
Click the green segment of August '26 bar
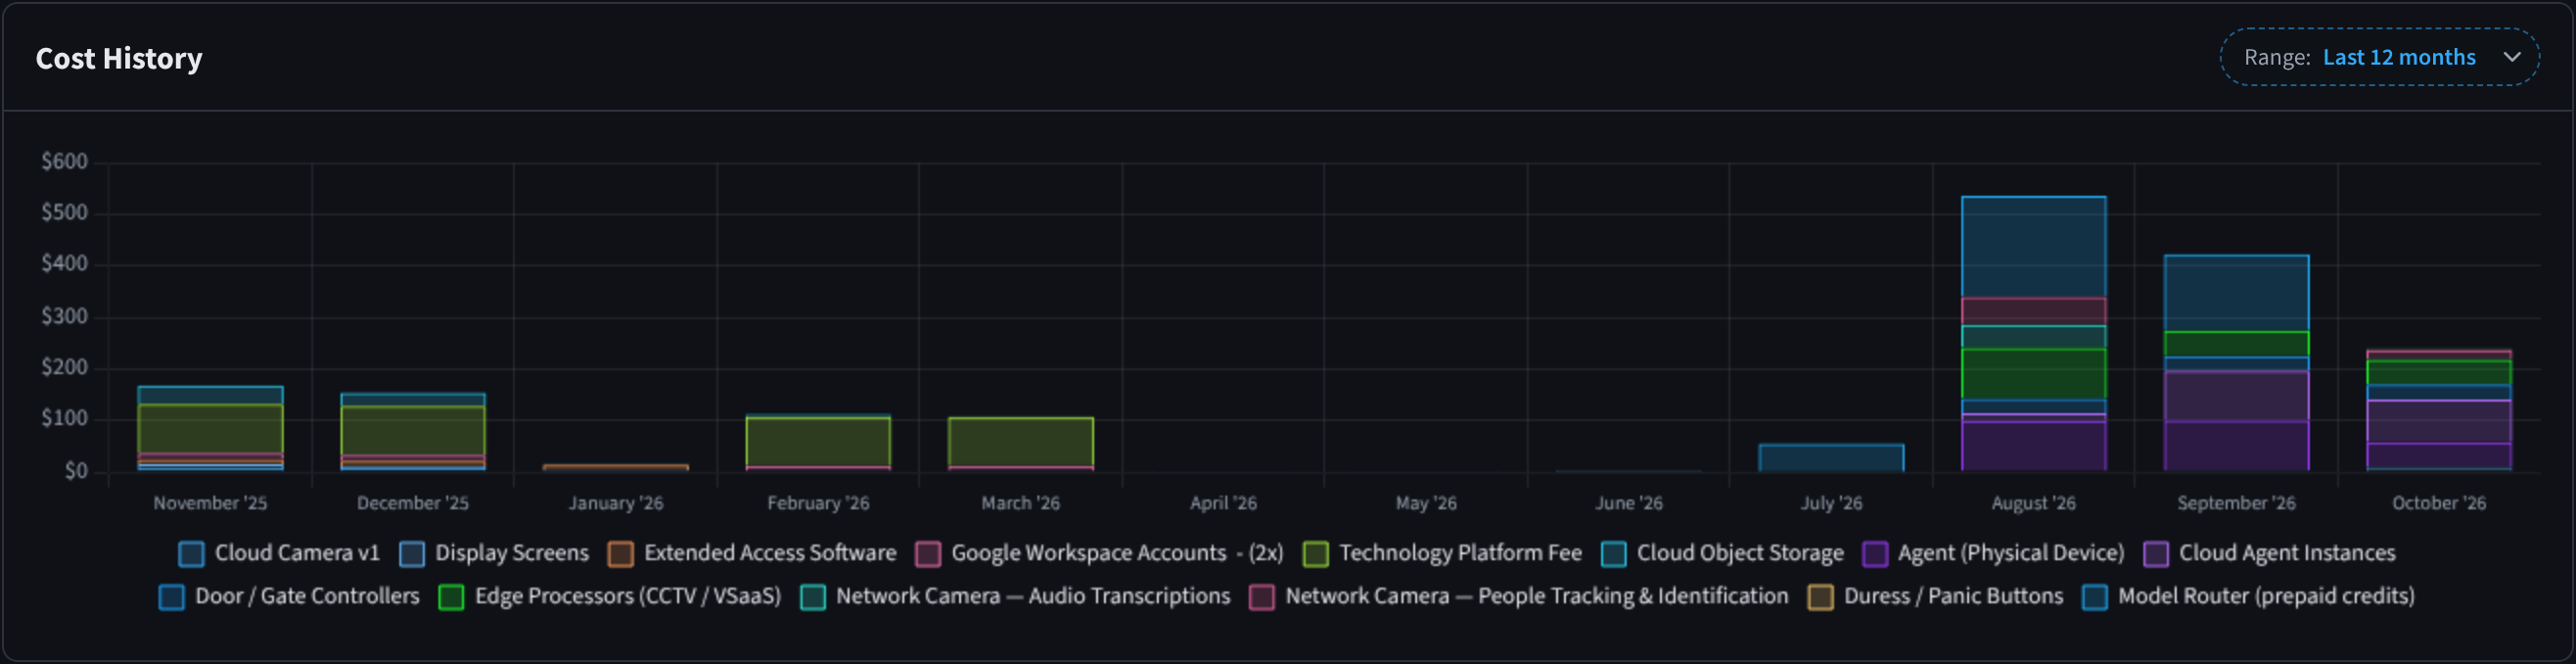pos(2034,374)
